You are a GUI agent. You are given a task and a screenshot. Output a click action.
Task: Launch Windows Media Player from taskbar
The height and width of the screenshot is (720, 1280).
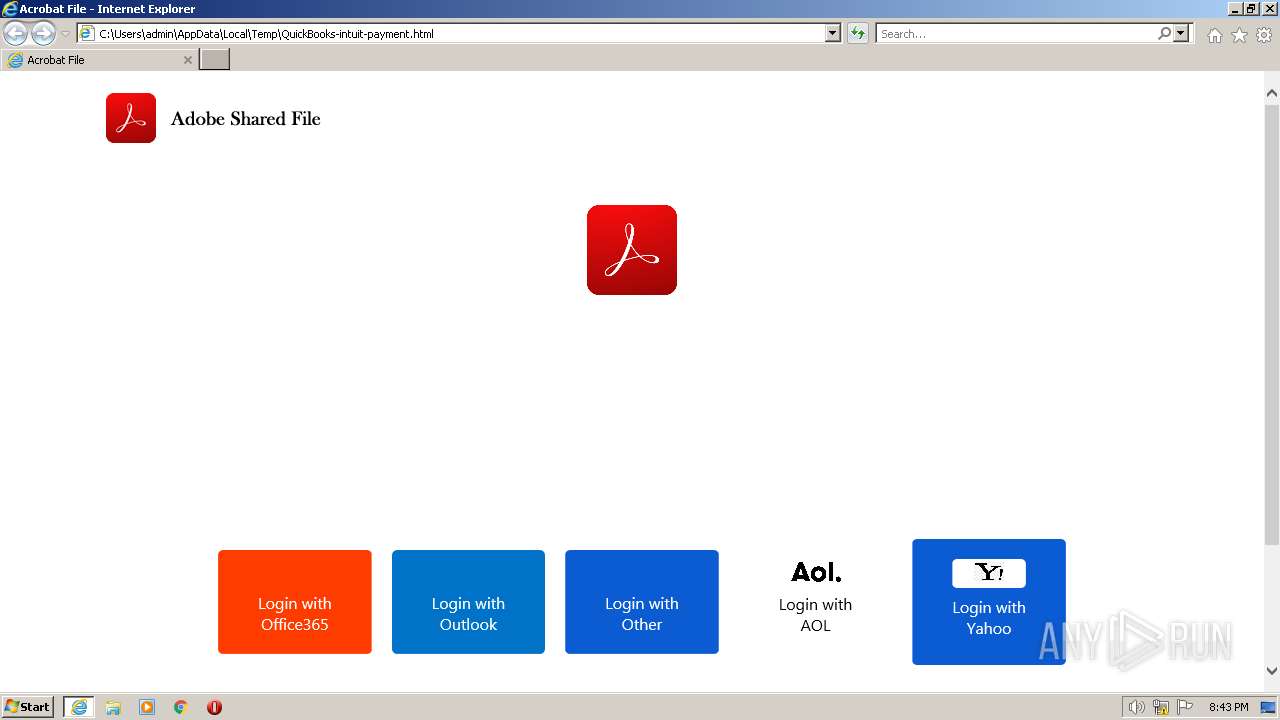point(147,707)
